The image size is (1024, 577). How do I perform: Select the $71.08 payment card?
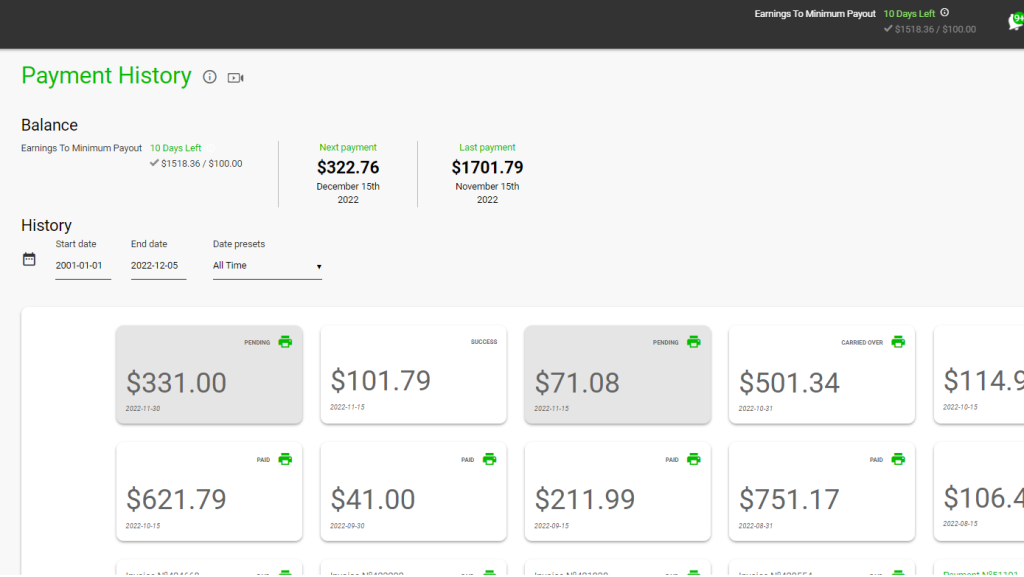click(x=618, y=375)
